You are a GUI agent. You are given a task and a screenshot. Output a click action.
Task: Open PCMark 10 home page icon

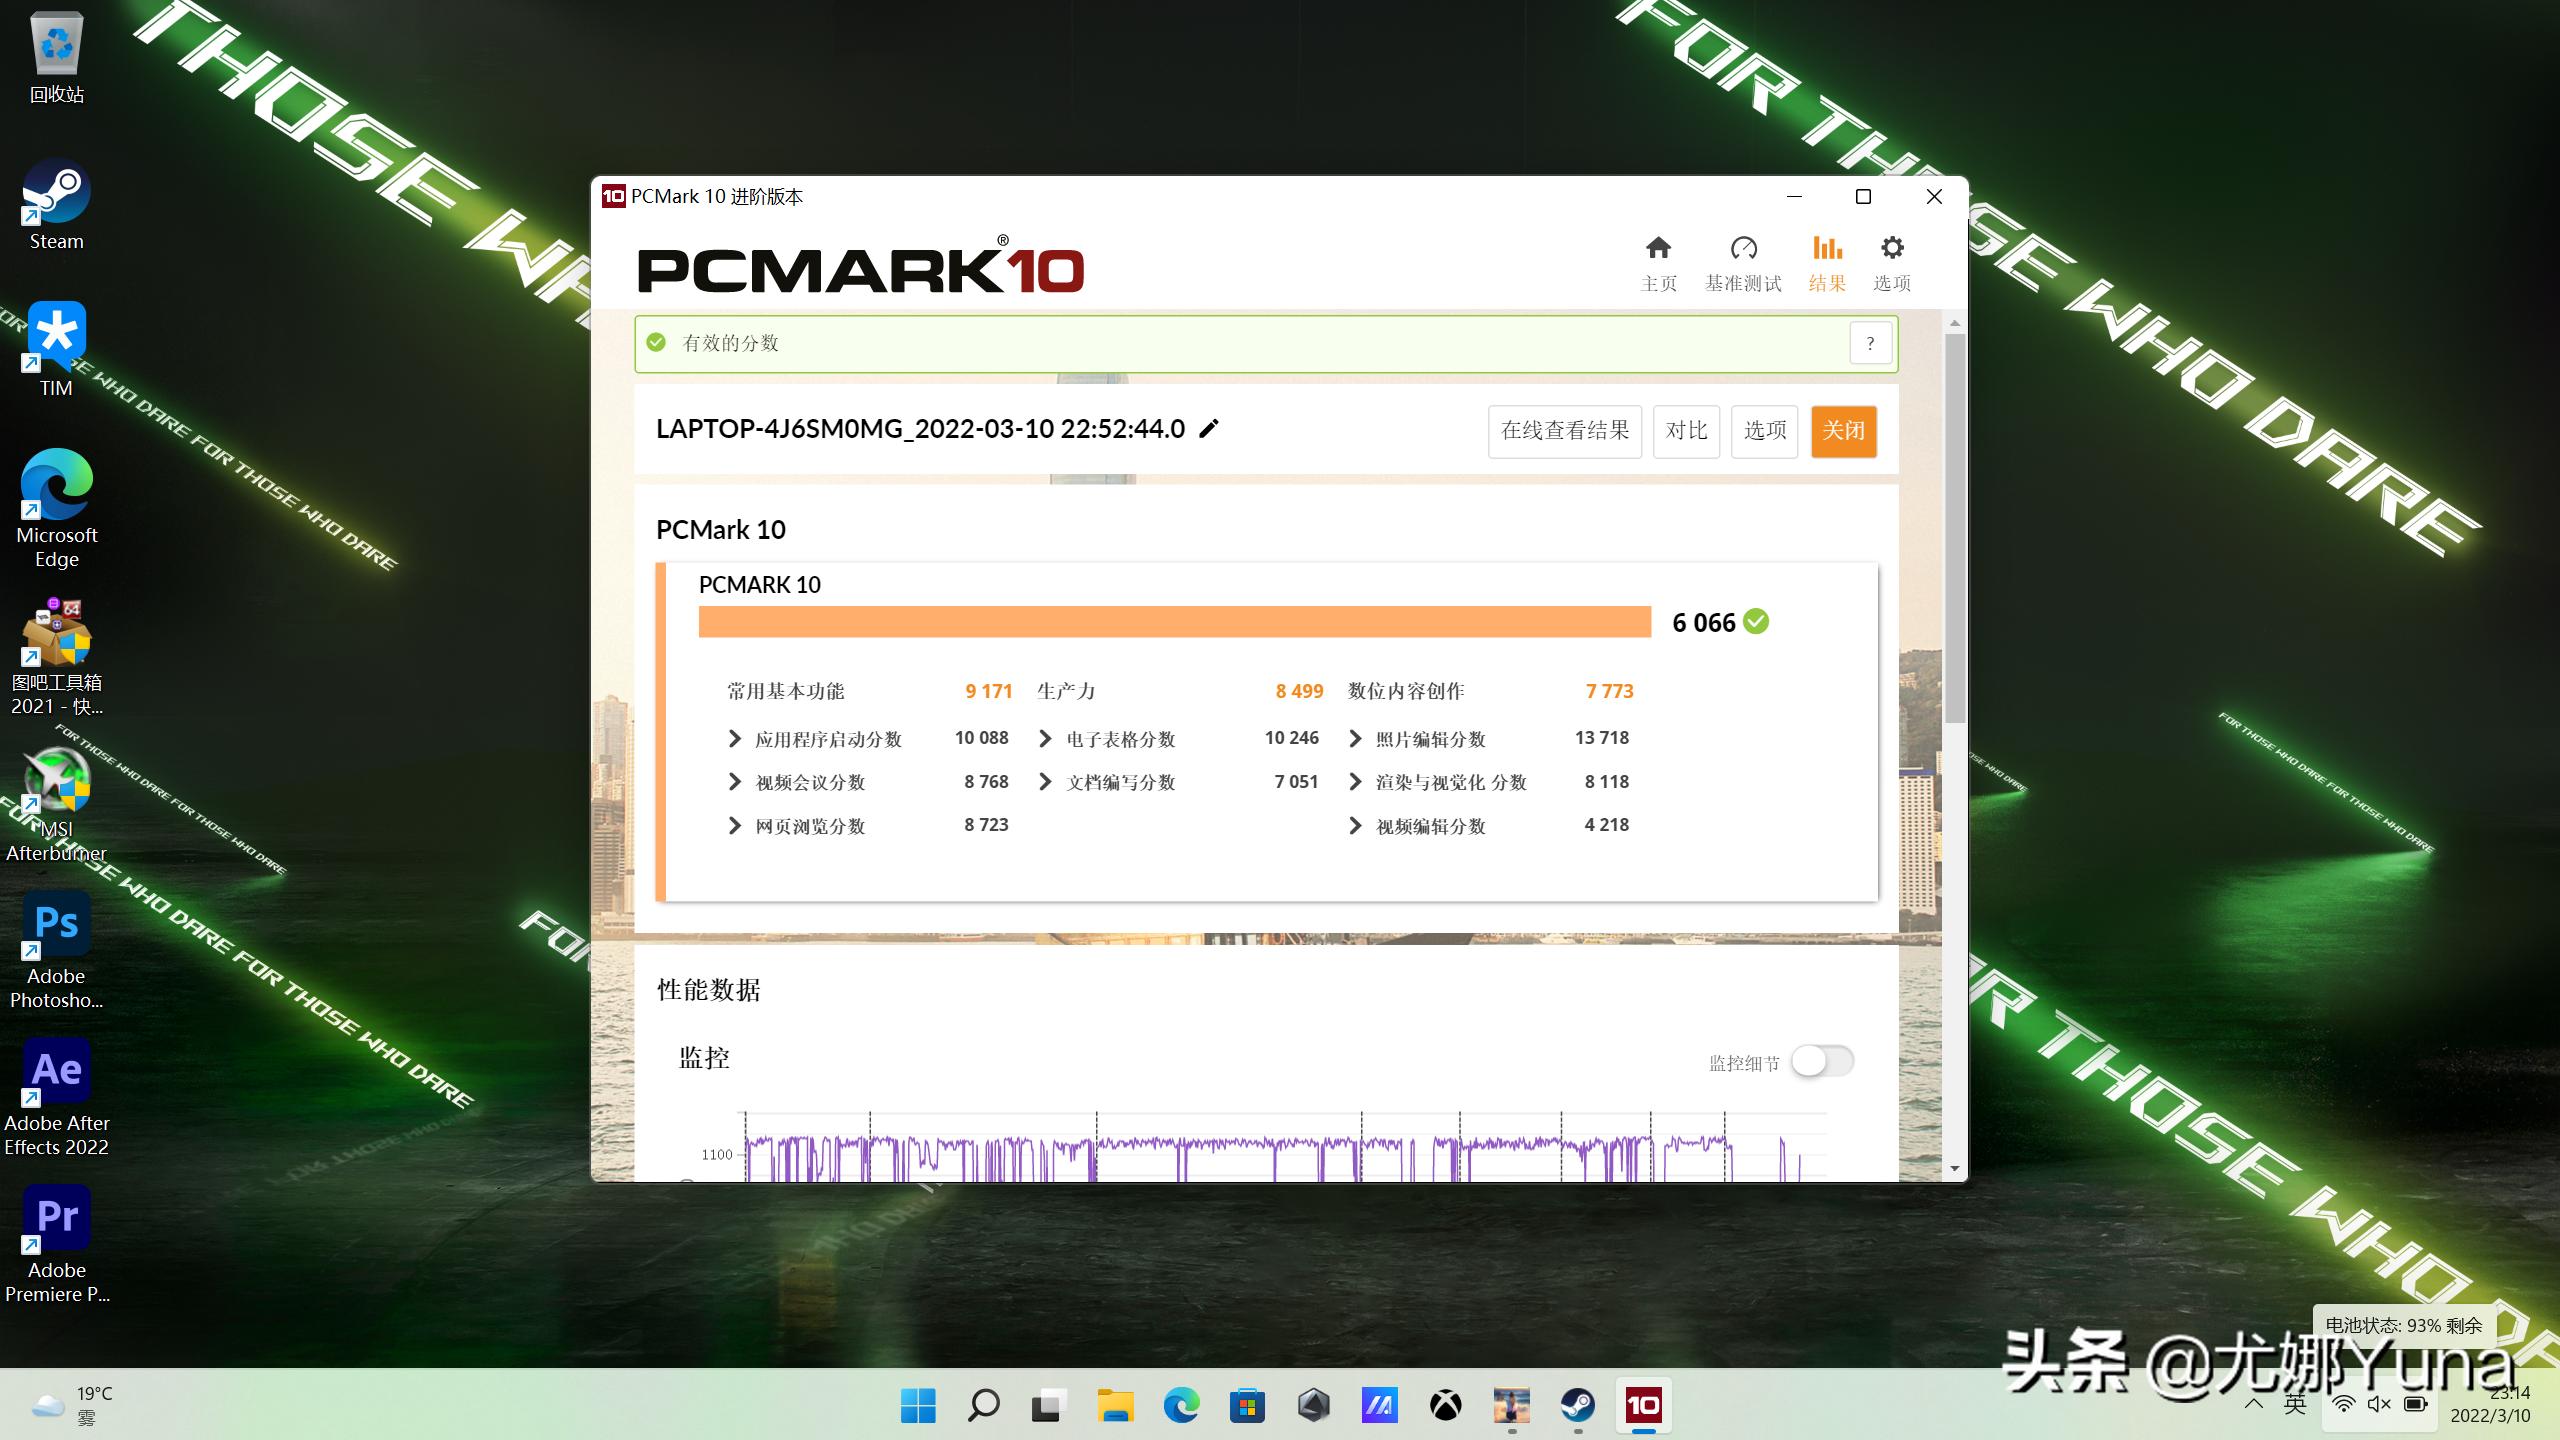1658,261
